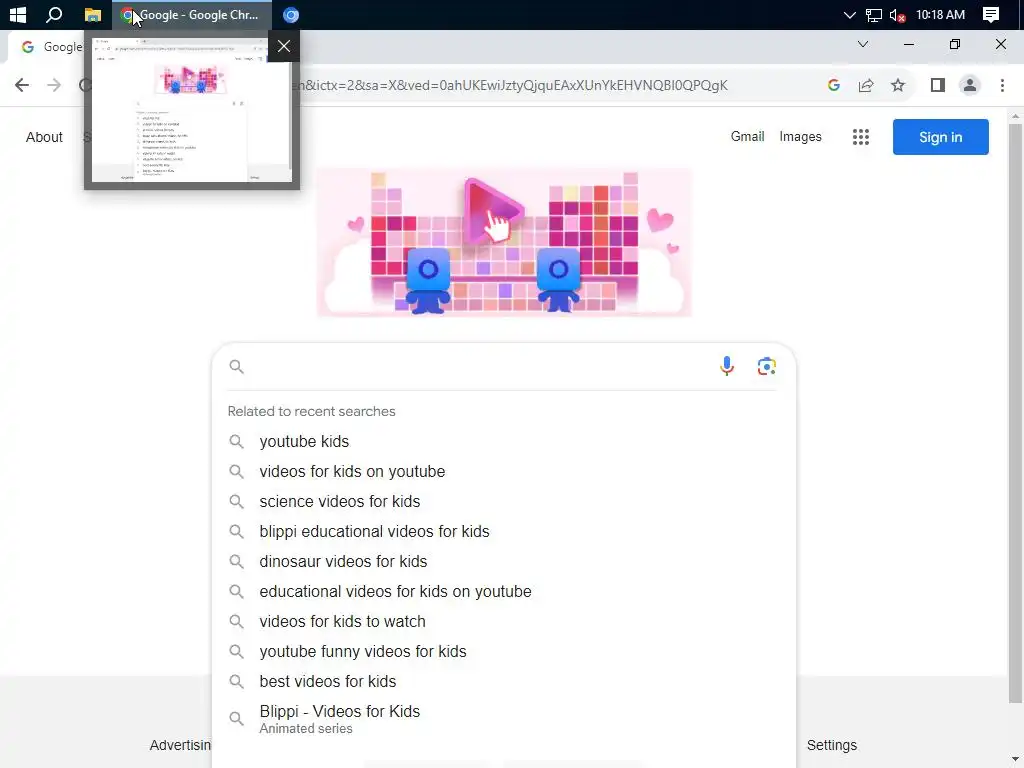
Task: Bookmark this page with the star icon
Action: [898, 85]
